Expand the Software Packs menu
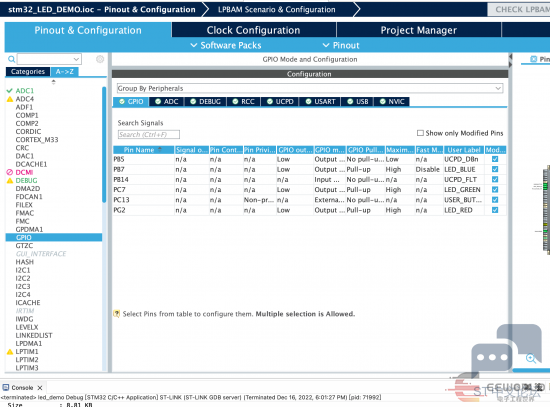This screenshot has height=407, width=550. 226,45
